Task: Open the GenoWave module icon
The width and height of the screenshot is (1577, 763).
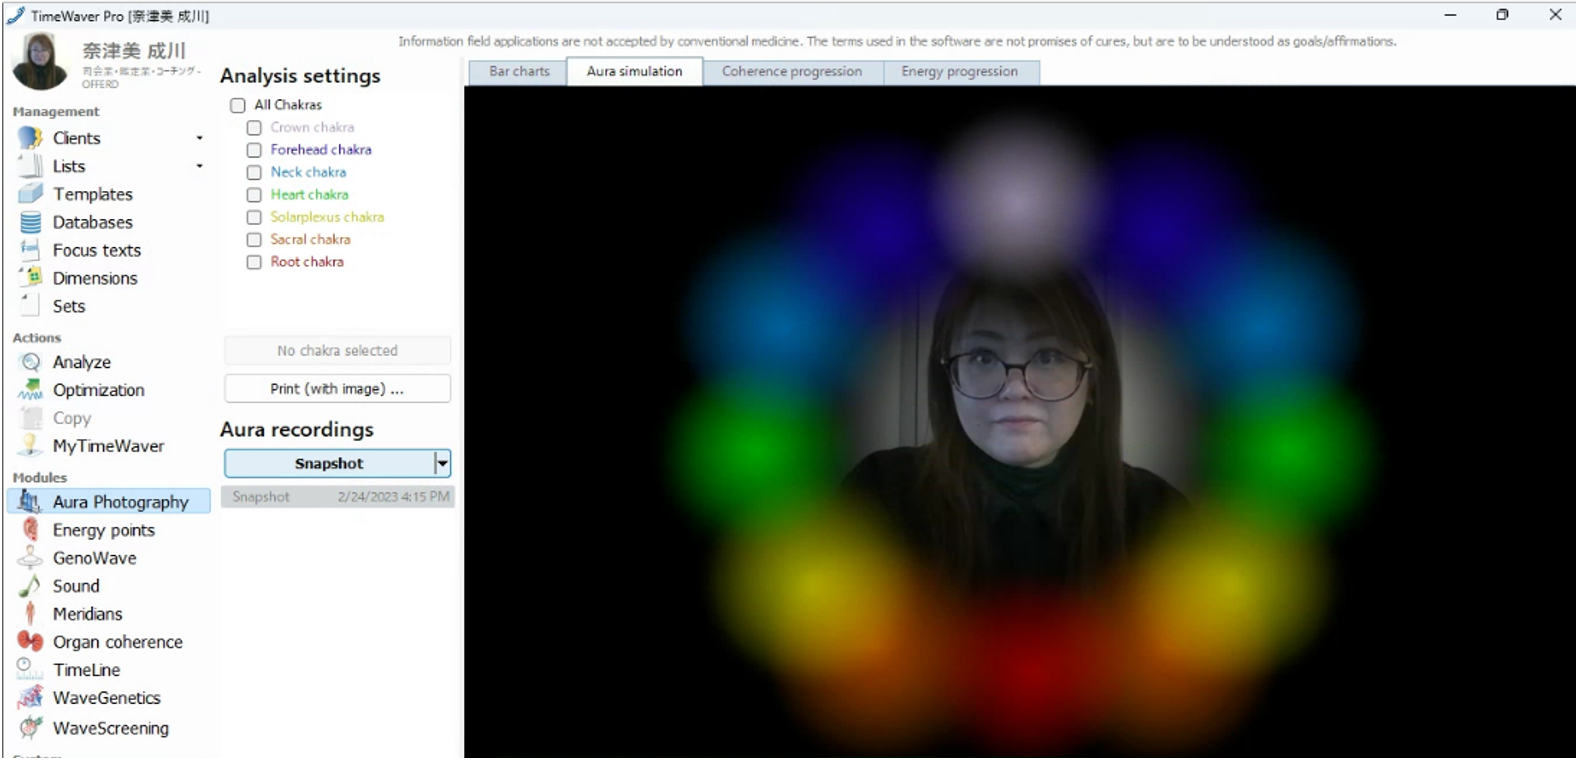Action: pyautogui.click(x=31, y=558)
